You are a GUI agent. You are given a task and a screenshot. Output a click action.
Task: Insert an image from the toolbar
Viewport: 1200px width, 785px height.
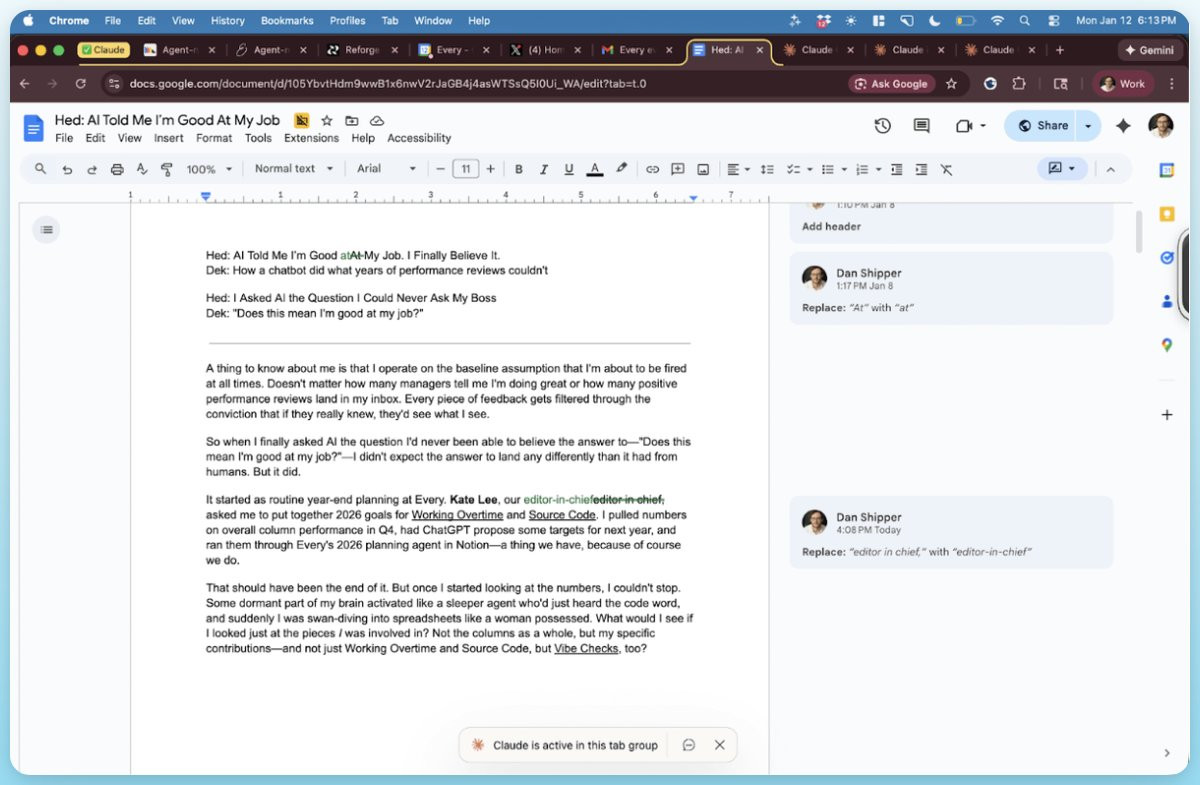click(703, 169)
